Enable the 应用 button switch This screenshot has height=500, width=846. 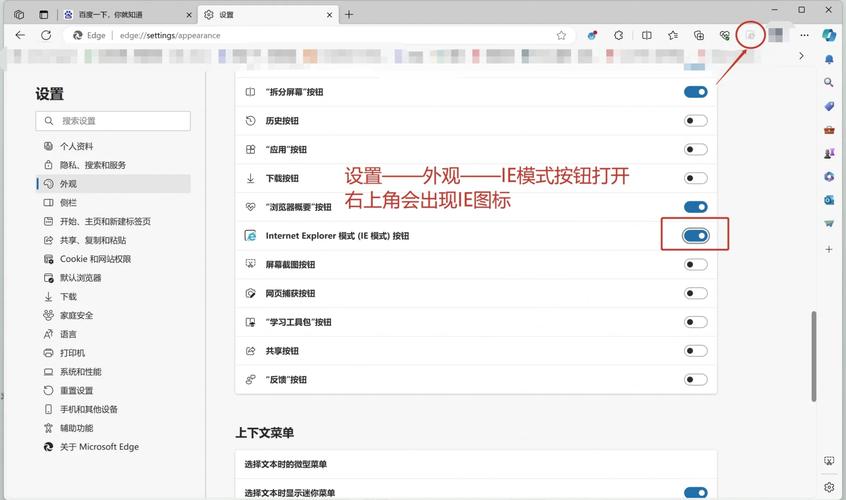[695, 149]
